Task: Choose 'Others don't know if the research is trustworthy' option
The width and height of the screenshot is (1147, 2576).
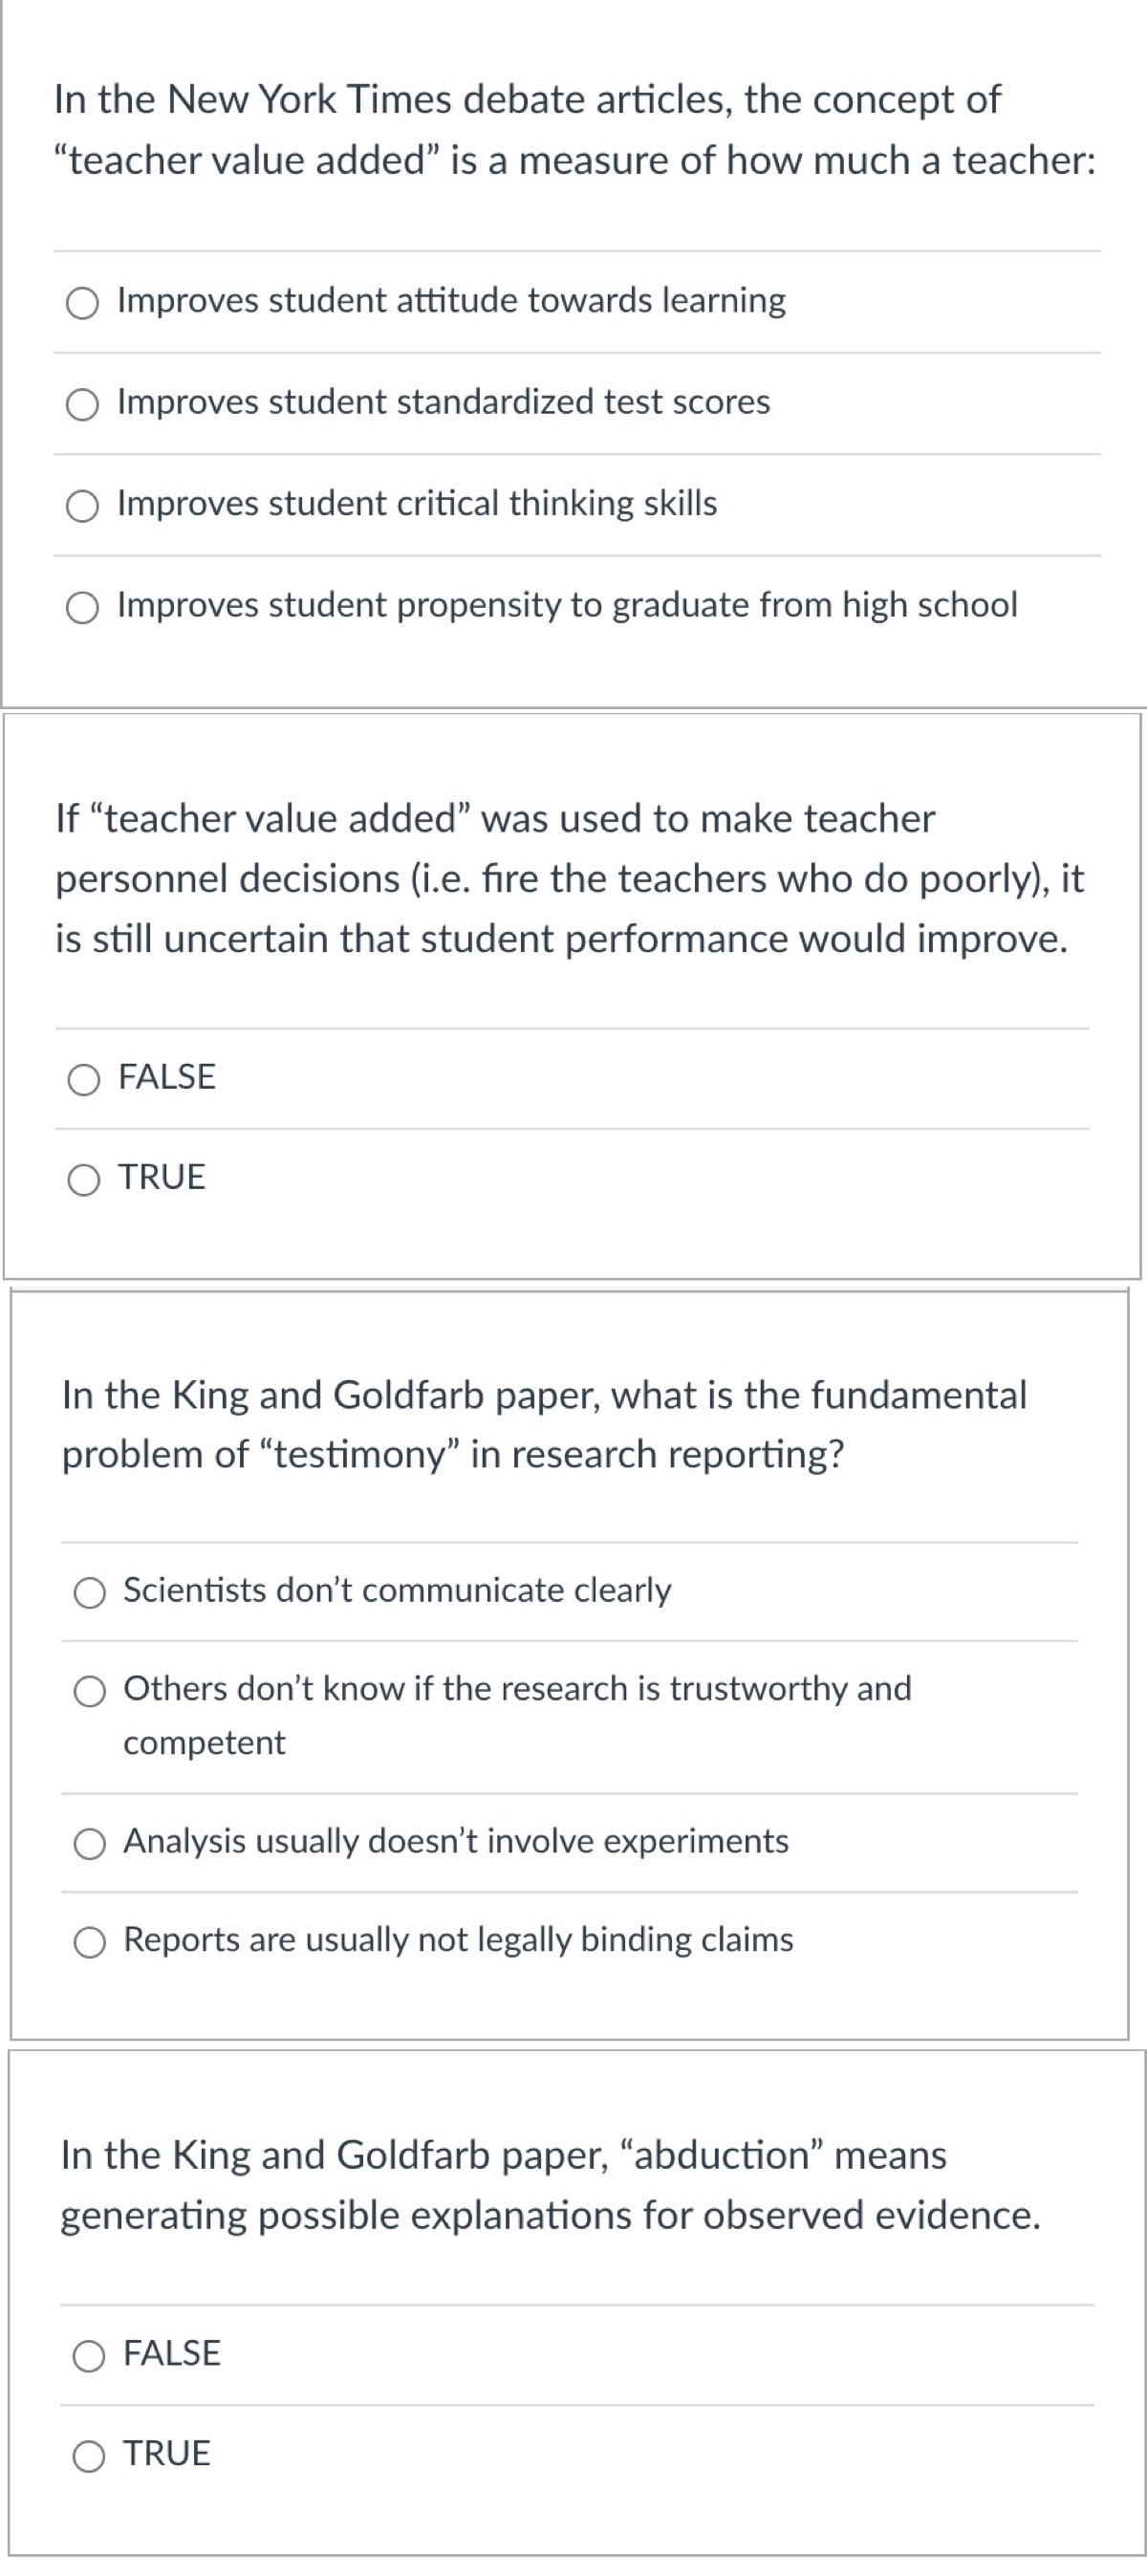Action: coord(90,1691)
